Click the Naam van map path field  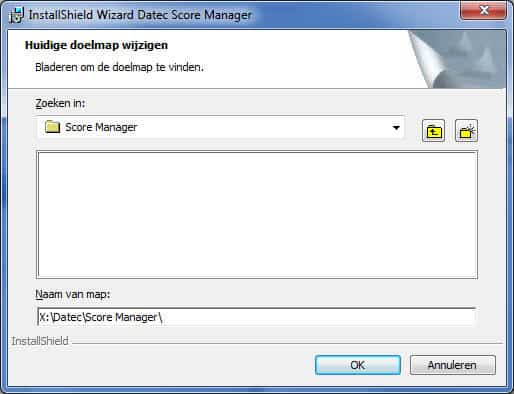[x=257, y=317]
